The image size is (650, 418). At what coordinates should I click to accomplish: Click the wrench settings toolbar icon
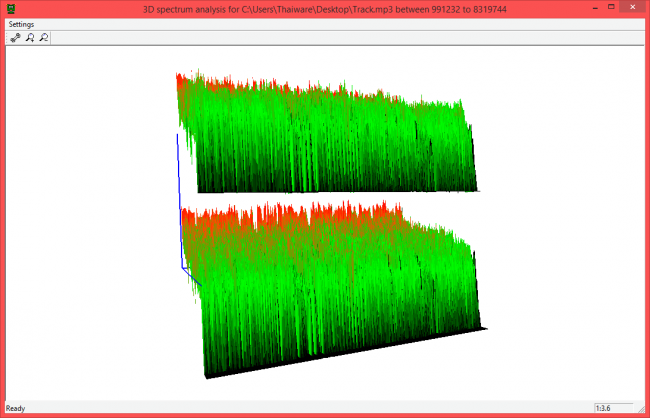click(16, 38)
